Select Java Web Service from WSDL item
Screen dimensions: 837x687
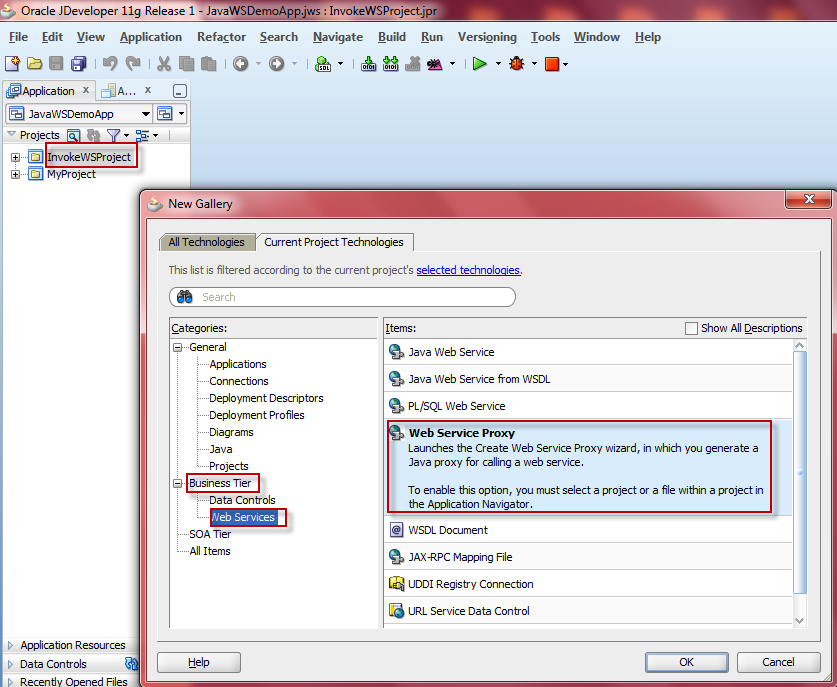click(x=587, y=378)
